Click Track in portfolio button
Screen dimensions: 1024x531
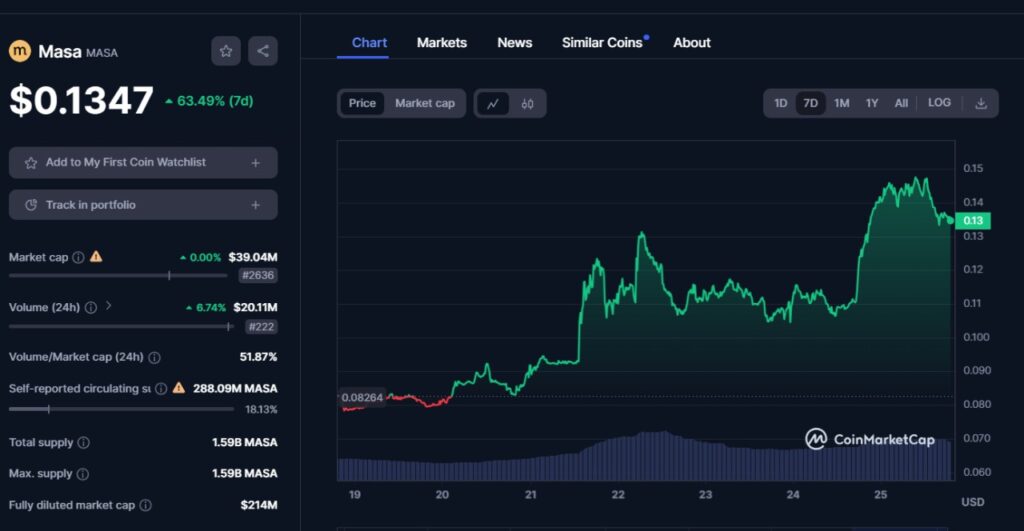(x=143, y=205)
